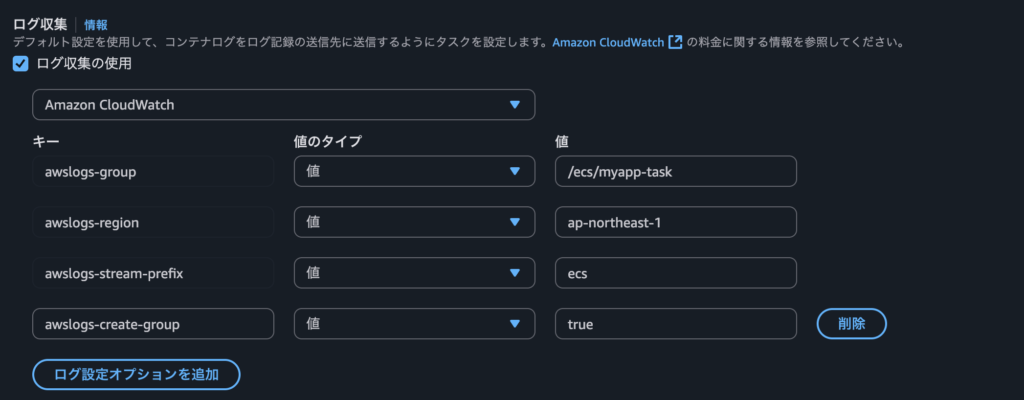Open value type dropdown for awslogs-create-group
This screenshot has width=1024, height=400.
[414, 324]
